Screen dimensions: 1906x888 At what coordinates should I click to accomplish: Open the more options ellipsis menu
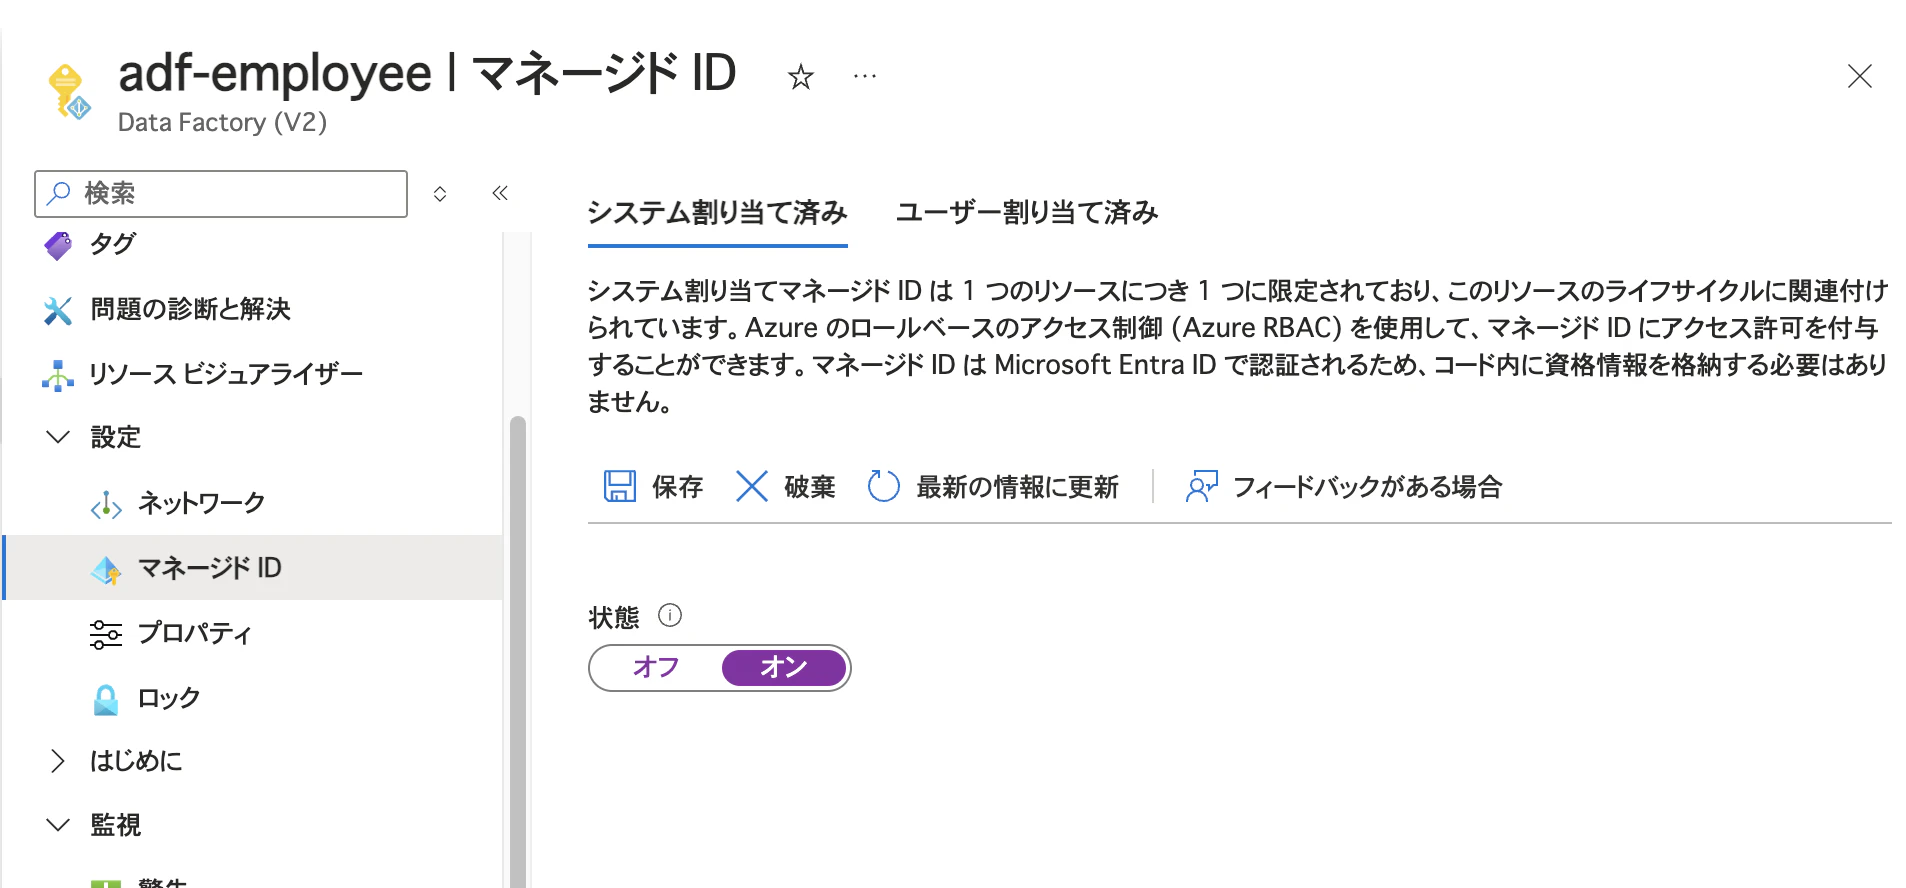click(865, 76)
